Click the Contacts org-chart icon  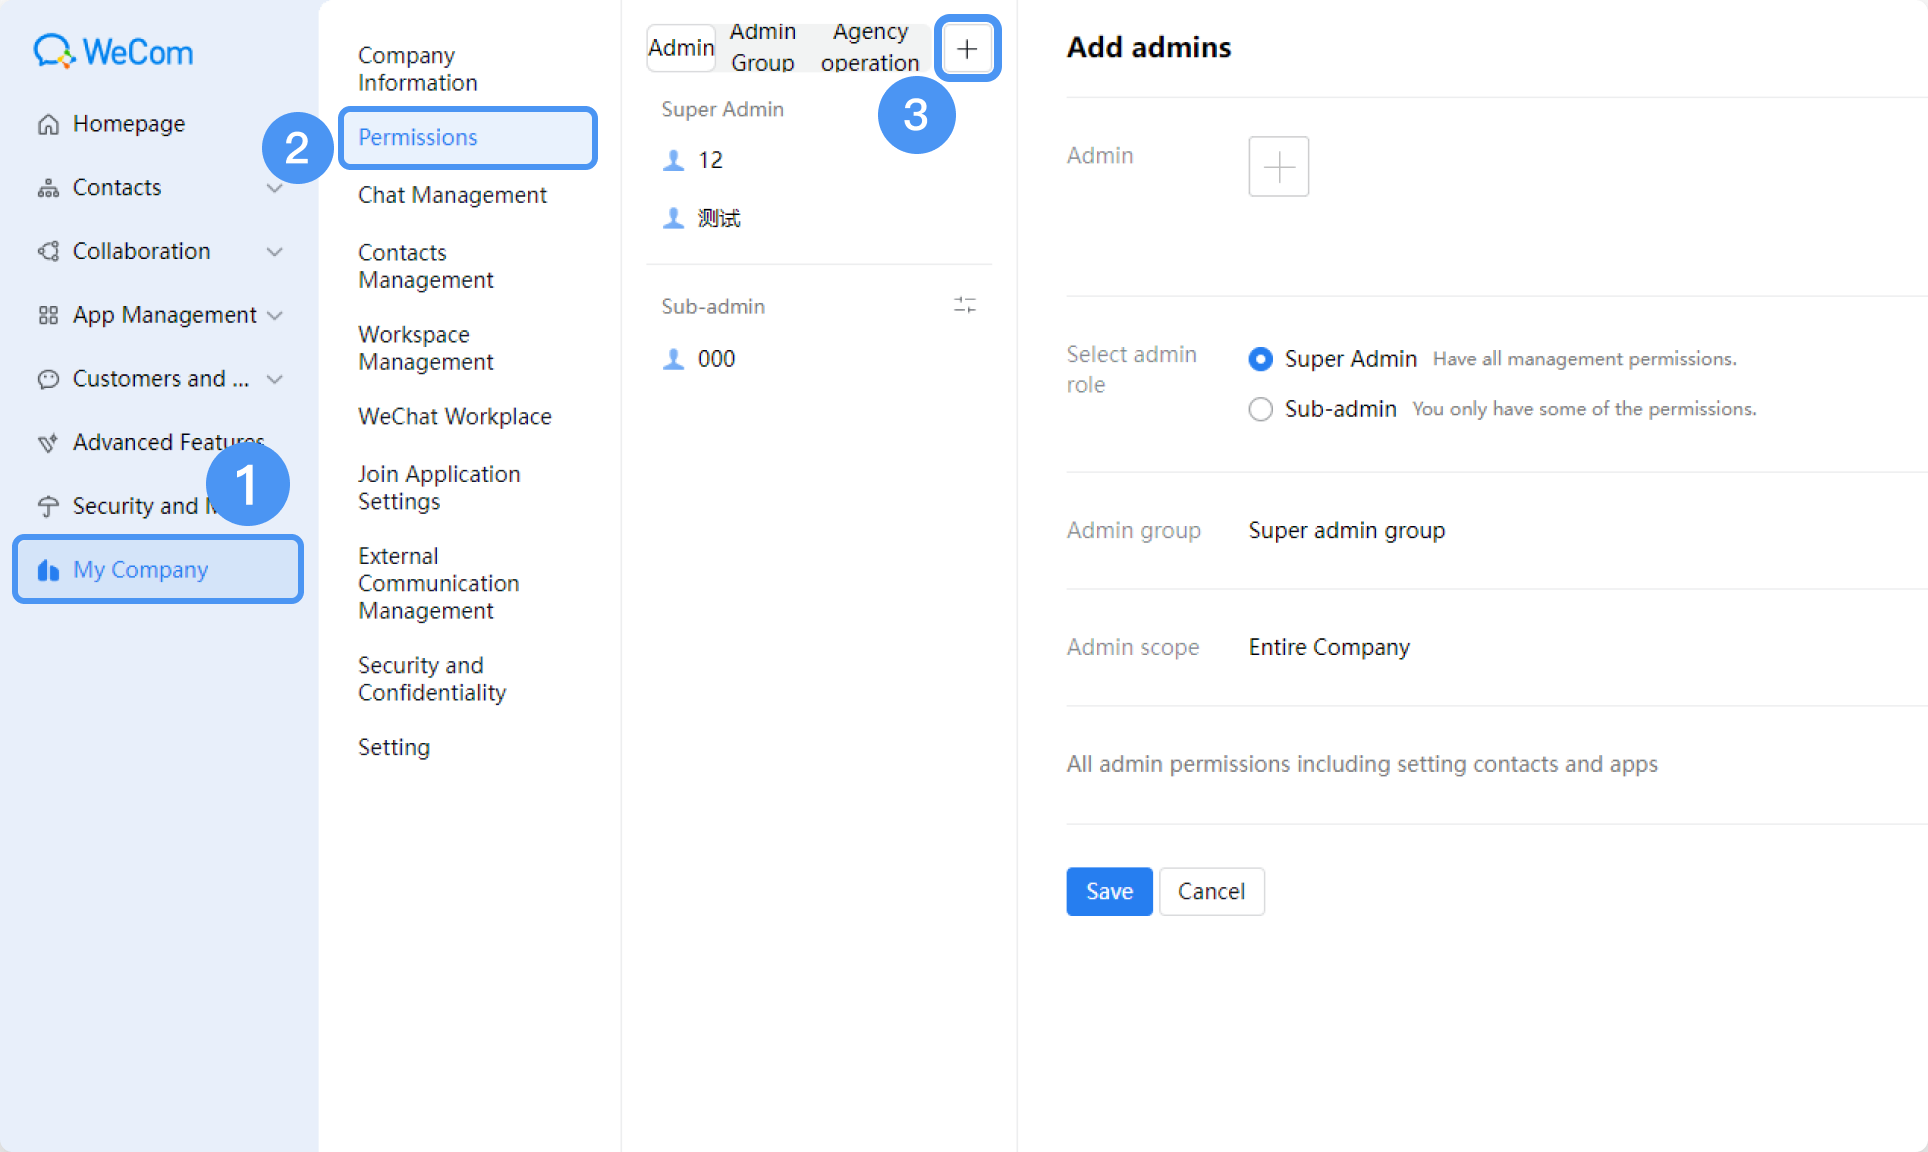48,188
